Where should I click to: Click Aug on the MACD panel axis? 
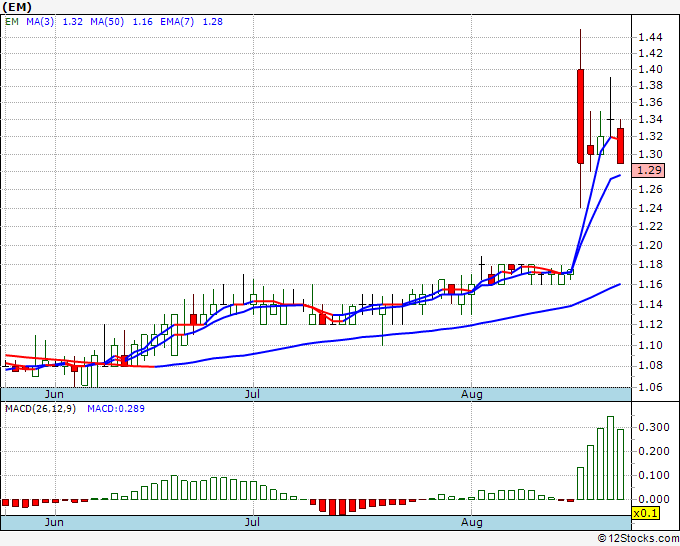471,522
